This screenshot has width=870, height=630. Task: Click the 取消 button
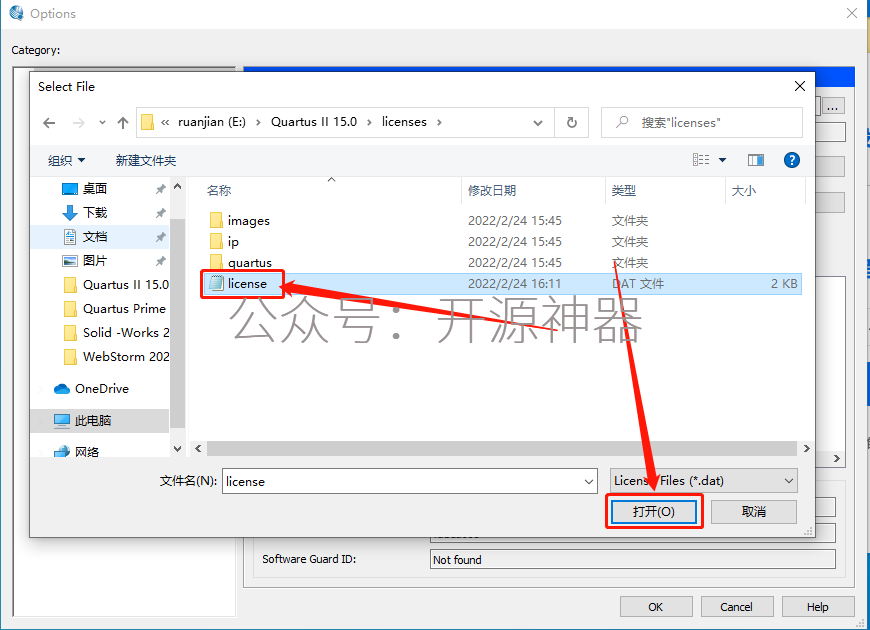[x=753, y=511]
